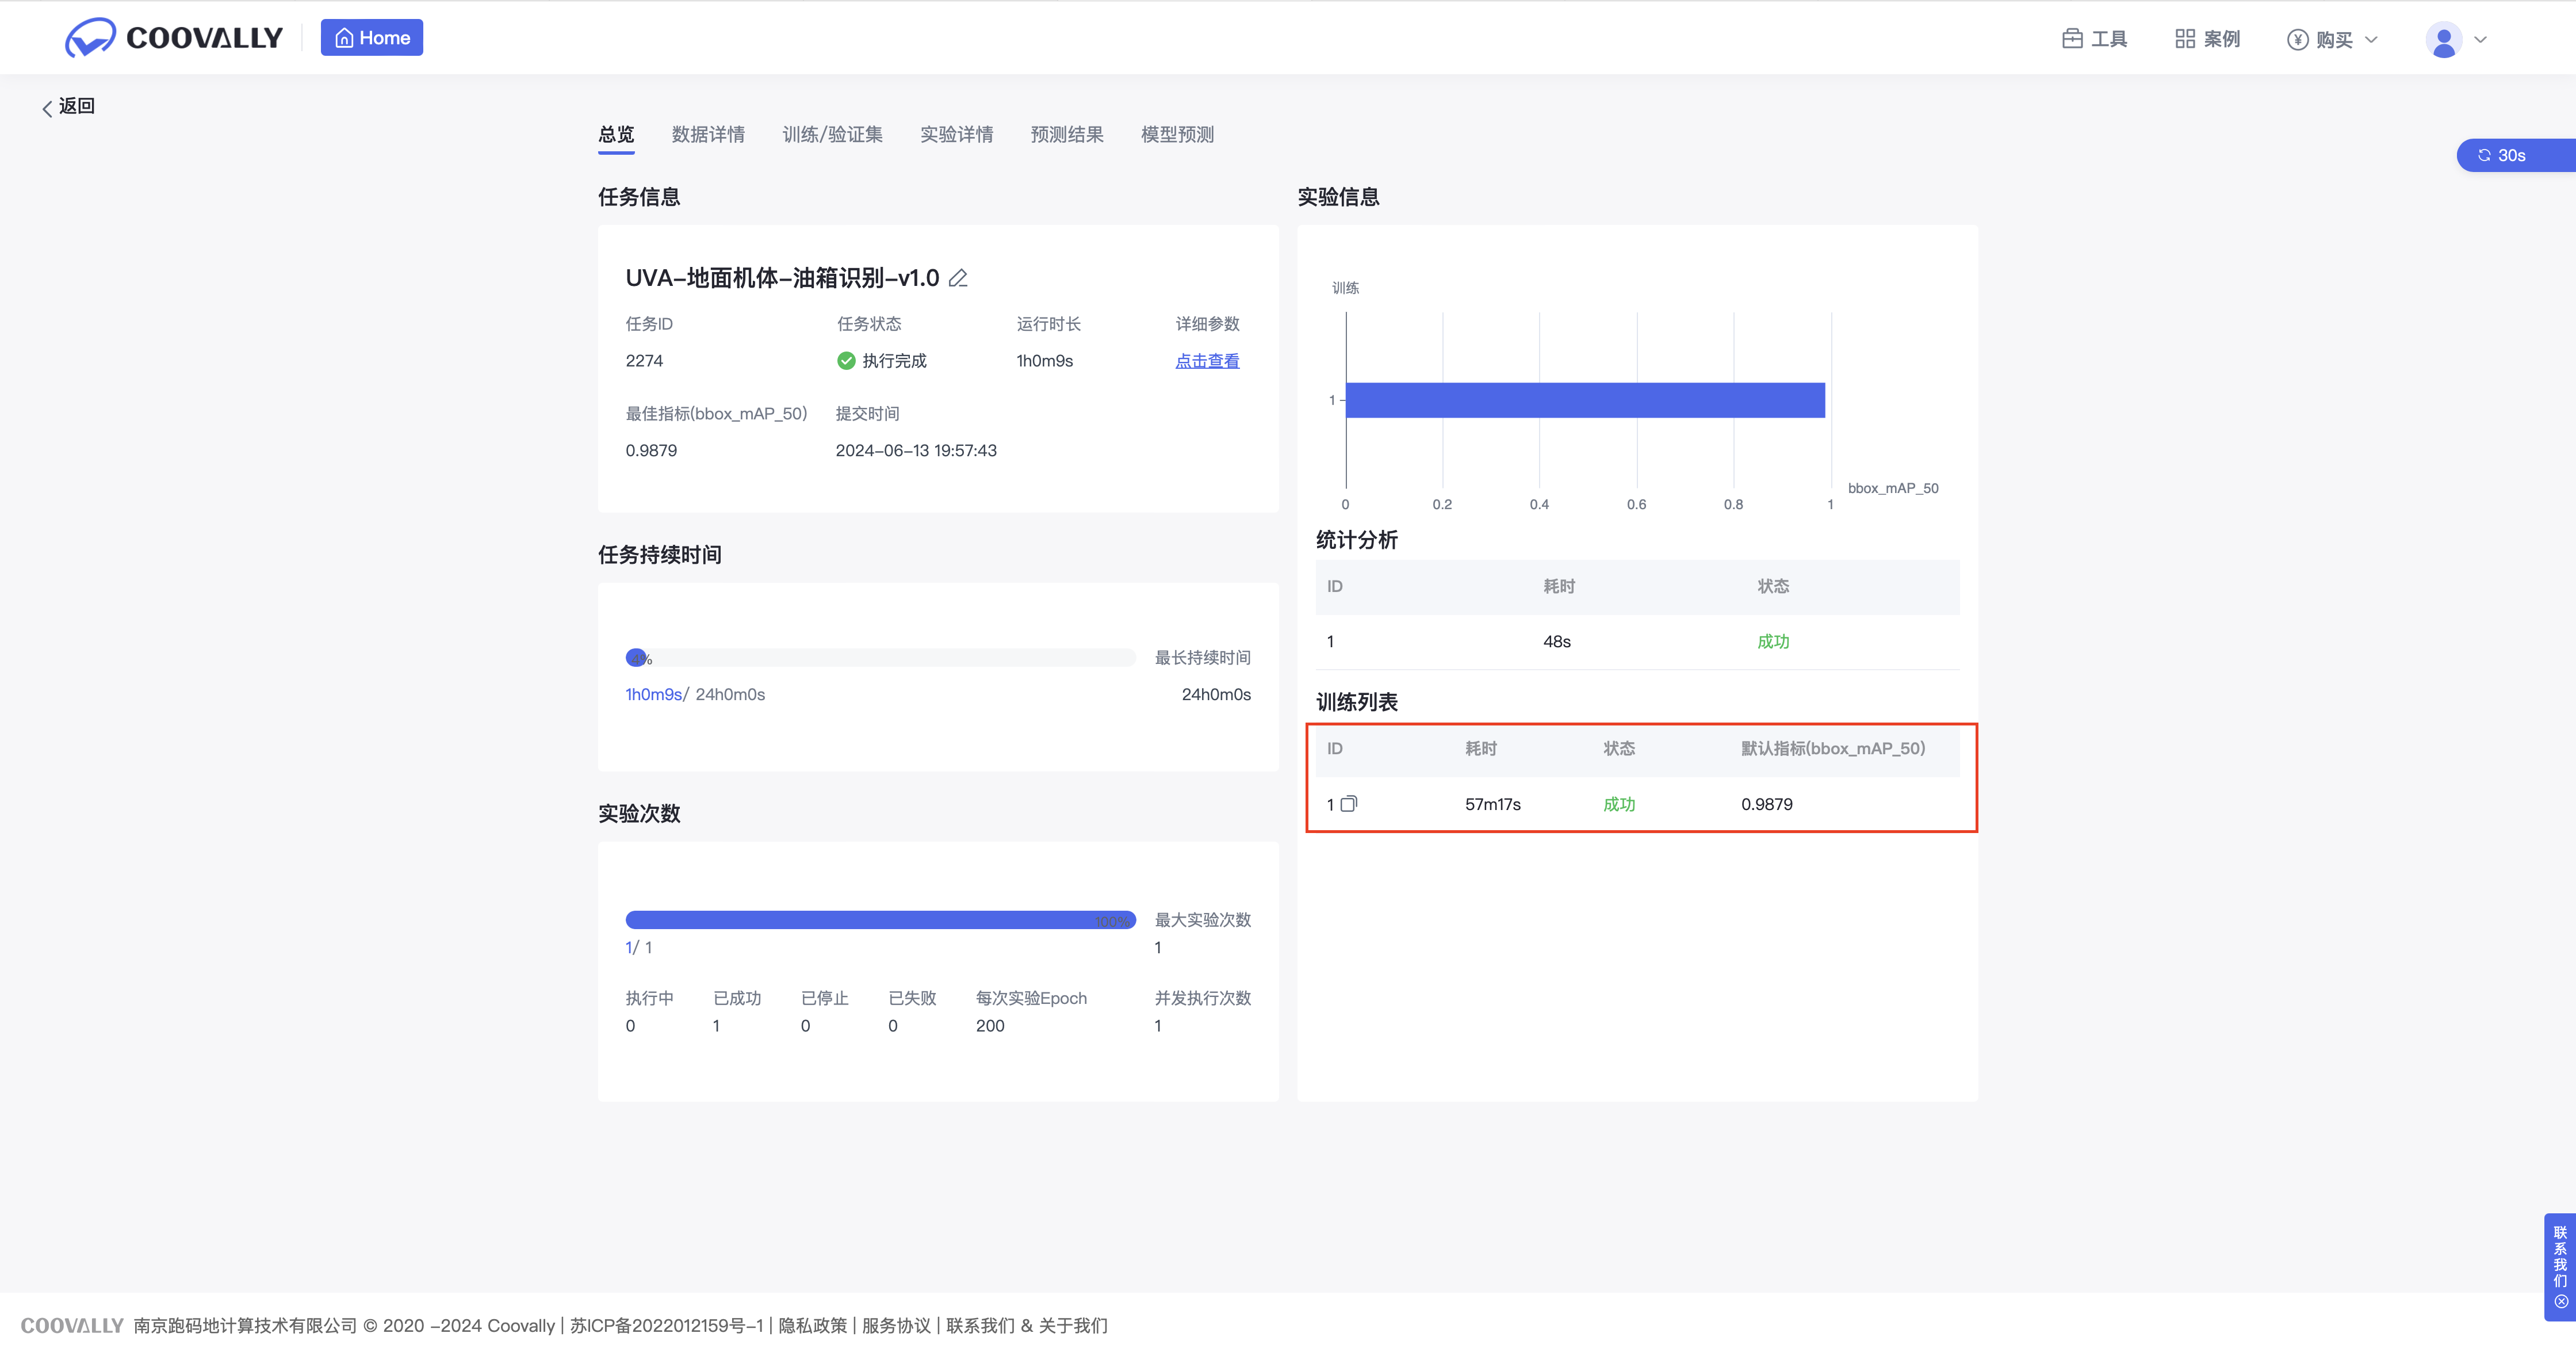Switch to the 实验详情 tab
Viewport: 2576px width, 1356px height.
pos(956,134)
